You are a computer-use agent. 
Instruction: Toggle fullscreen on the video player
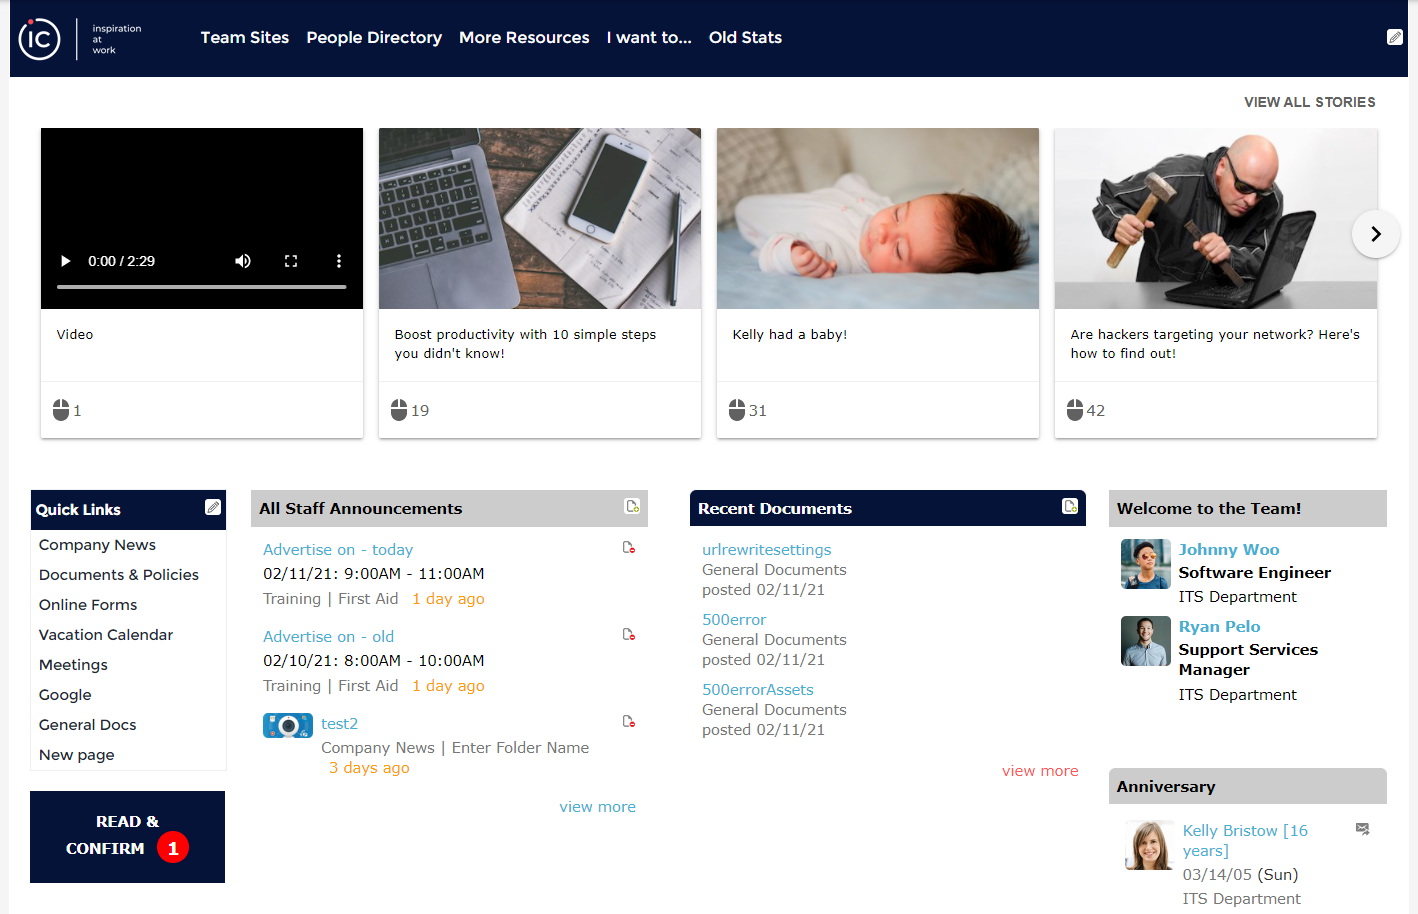click(x=291, y=261)
